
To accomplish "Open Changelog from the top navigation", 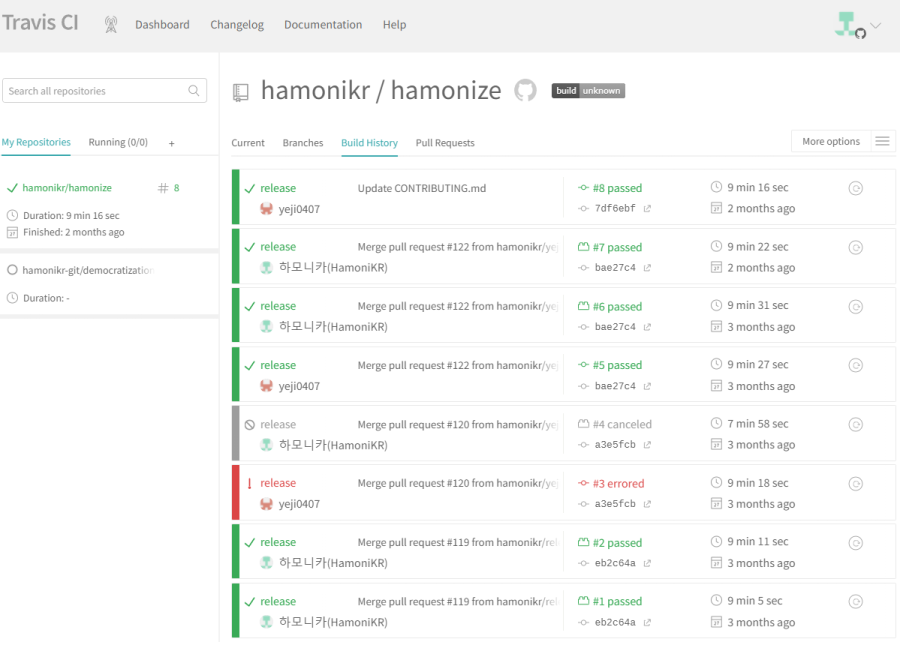I will [237, 25].
